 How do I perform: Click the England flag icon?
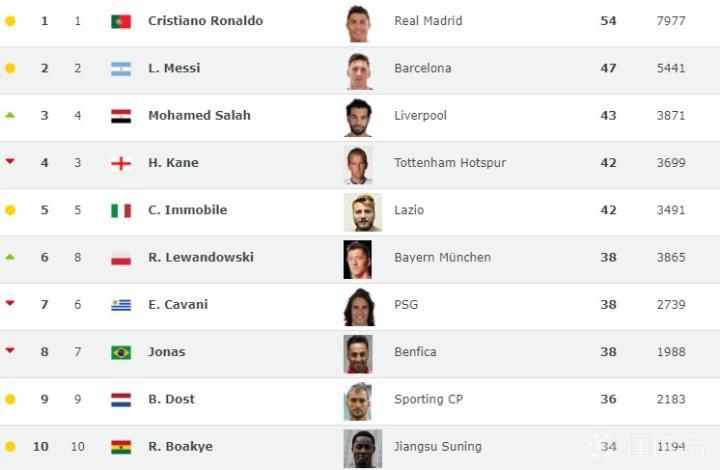coord(121,163)
